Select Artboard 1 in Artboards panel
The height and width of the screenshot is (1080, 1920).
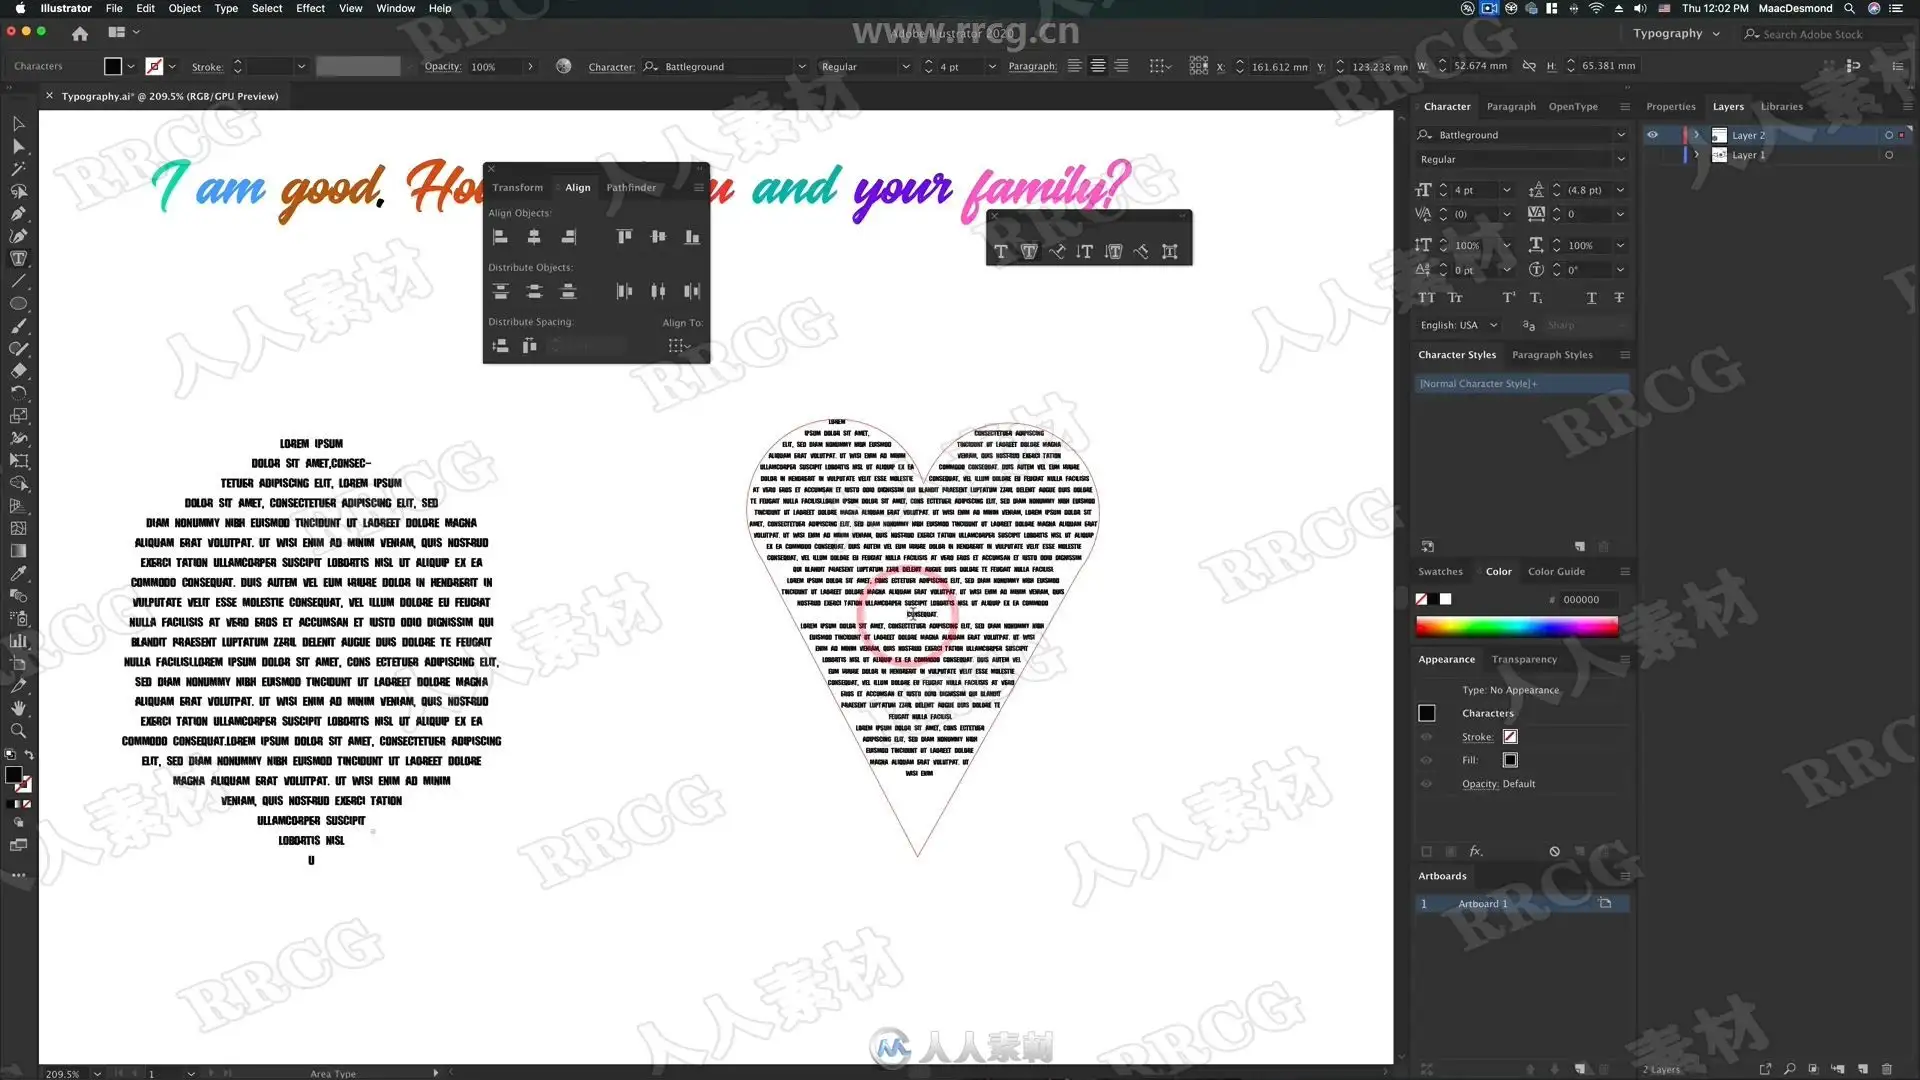(x=1482, y=904)
